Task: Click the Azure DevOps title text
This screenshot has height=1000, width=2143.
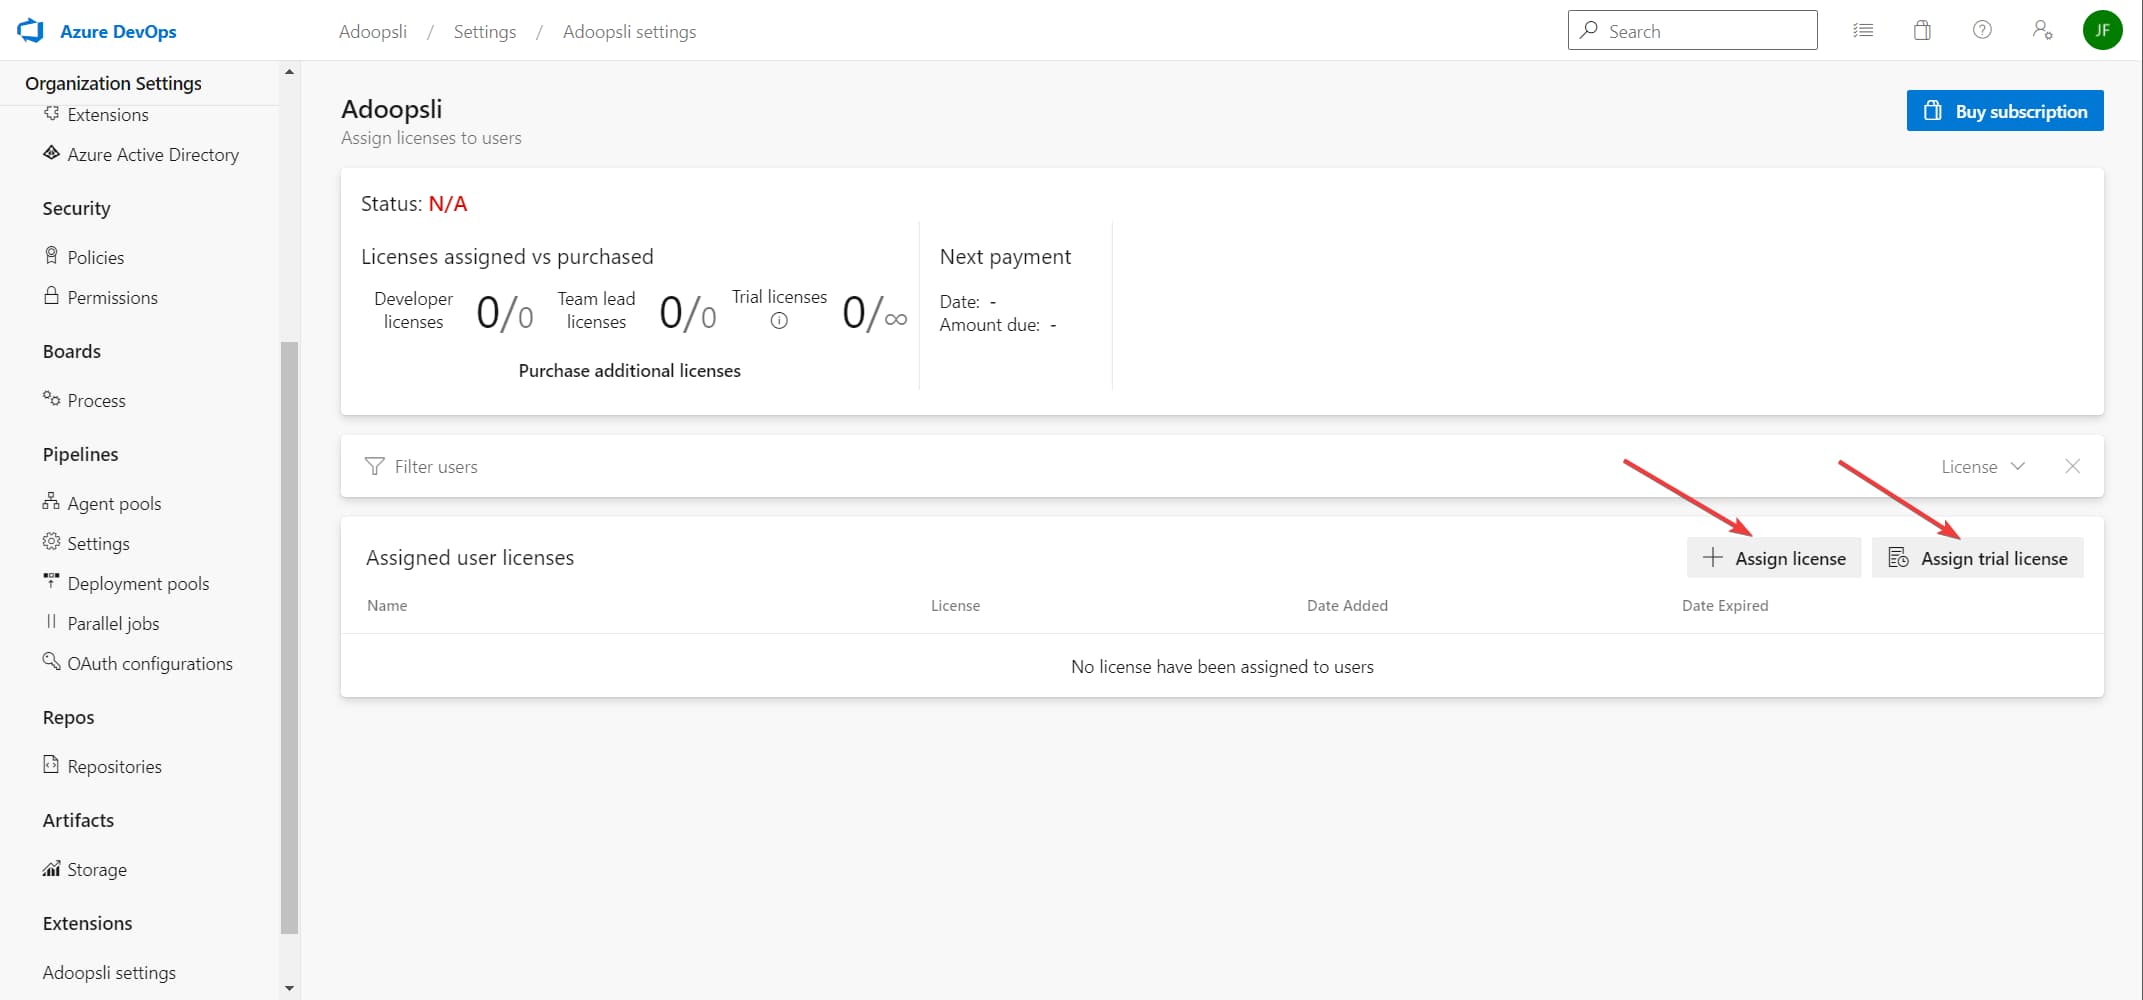Action: click(x=118, y=32)
